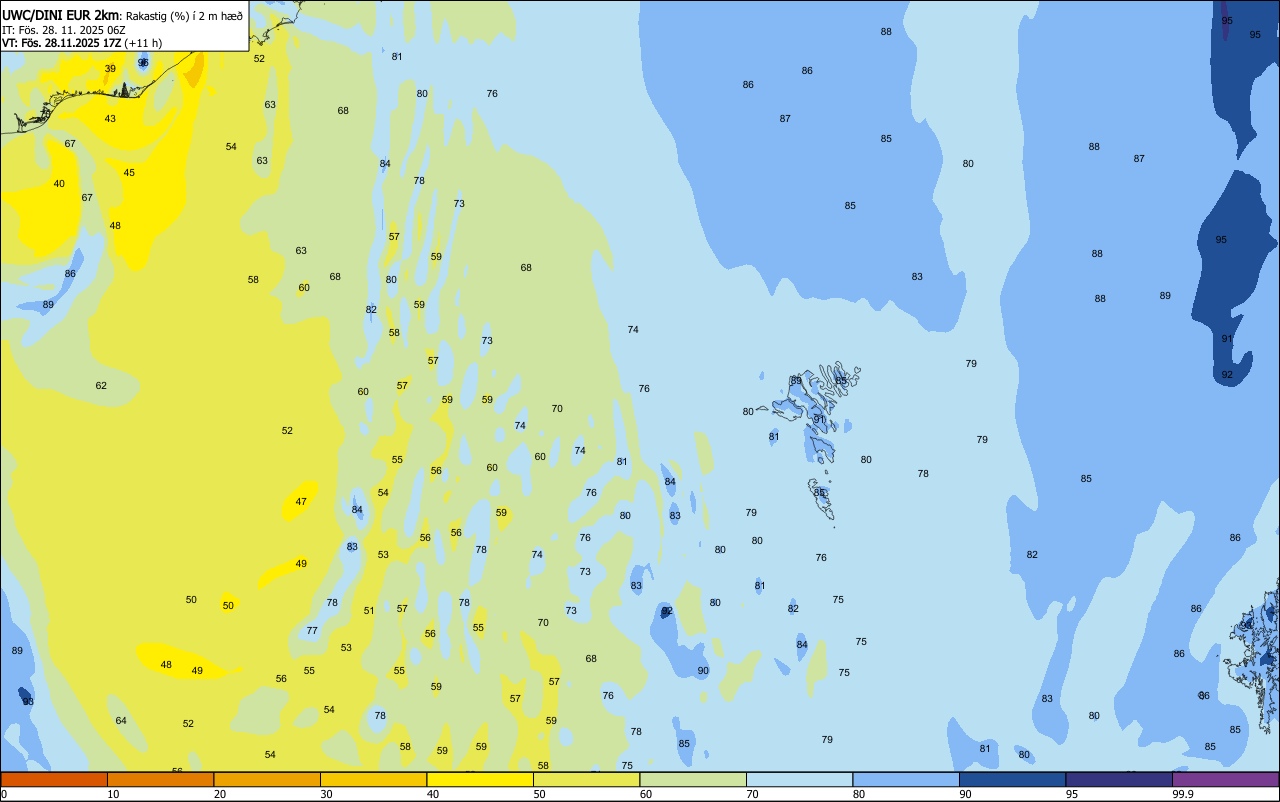Screen dimensions: 1280x802
Task: Select the 'IT: Fös. 28. 11. 2025 06Z' line
Action: click(62, 29)
